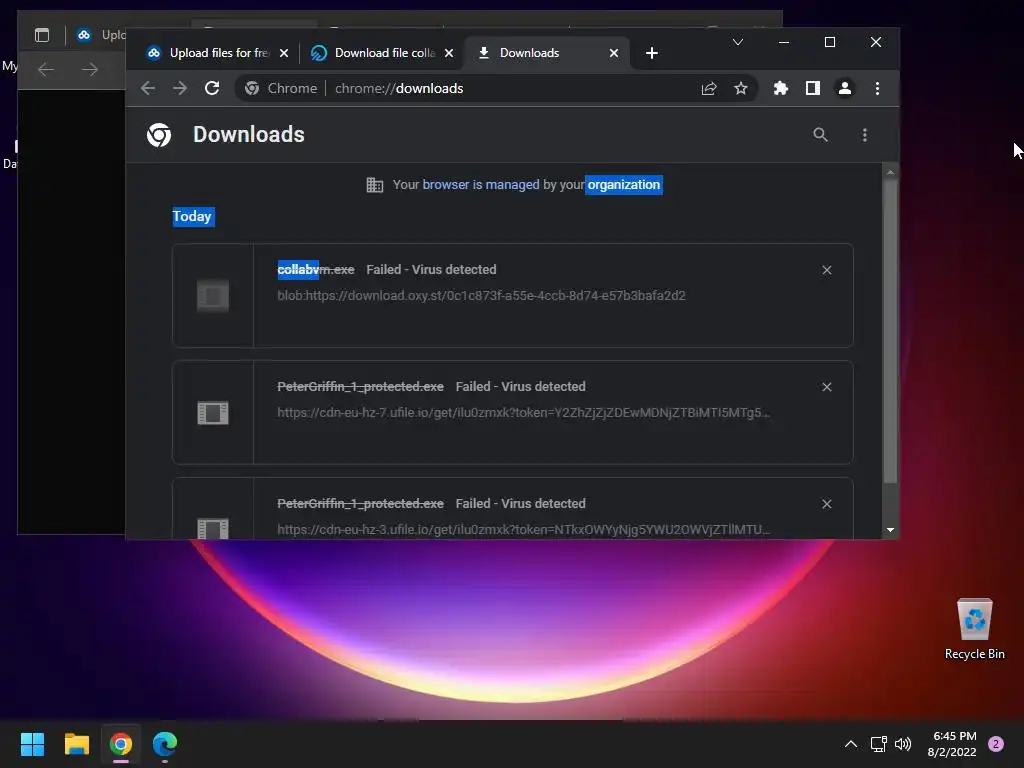Open the profile avatar menu
The image size is (1024, 768).
coord(844,88)
